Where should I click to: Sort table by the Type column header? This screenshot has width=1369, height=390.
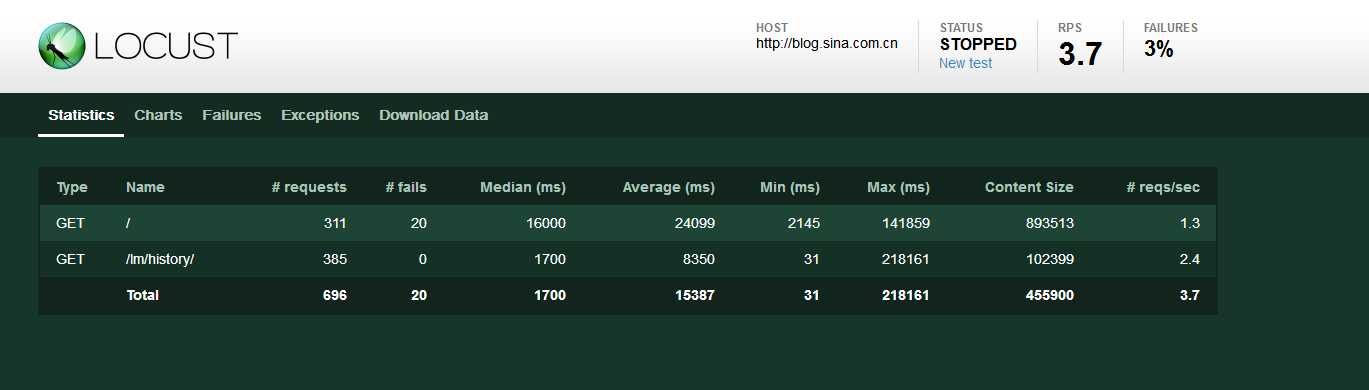coord(72,187)
